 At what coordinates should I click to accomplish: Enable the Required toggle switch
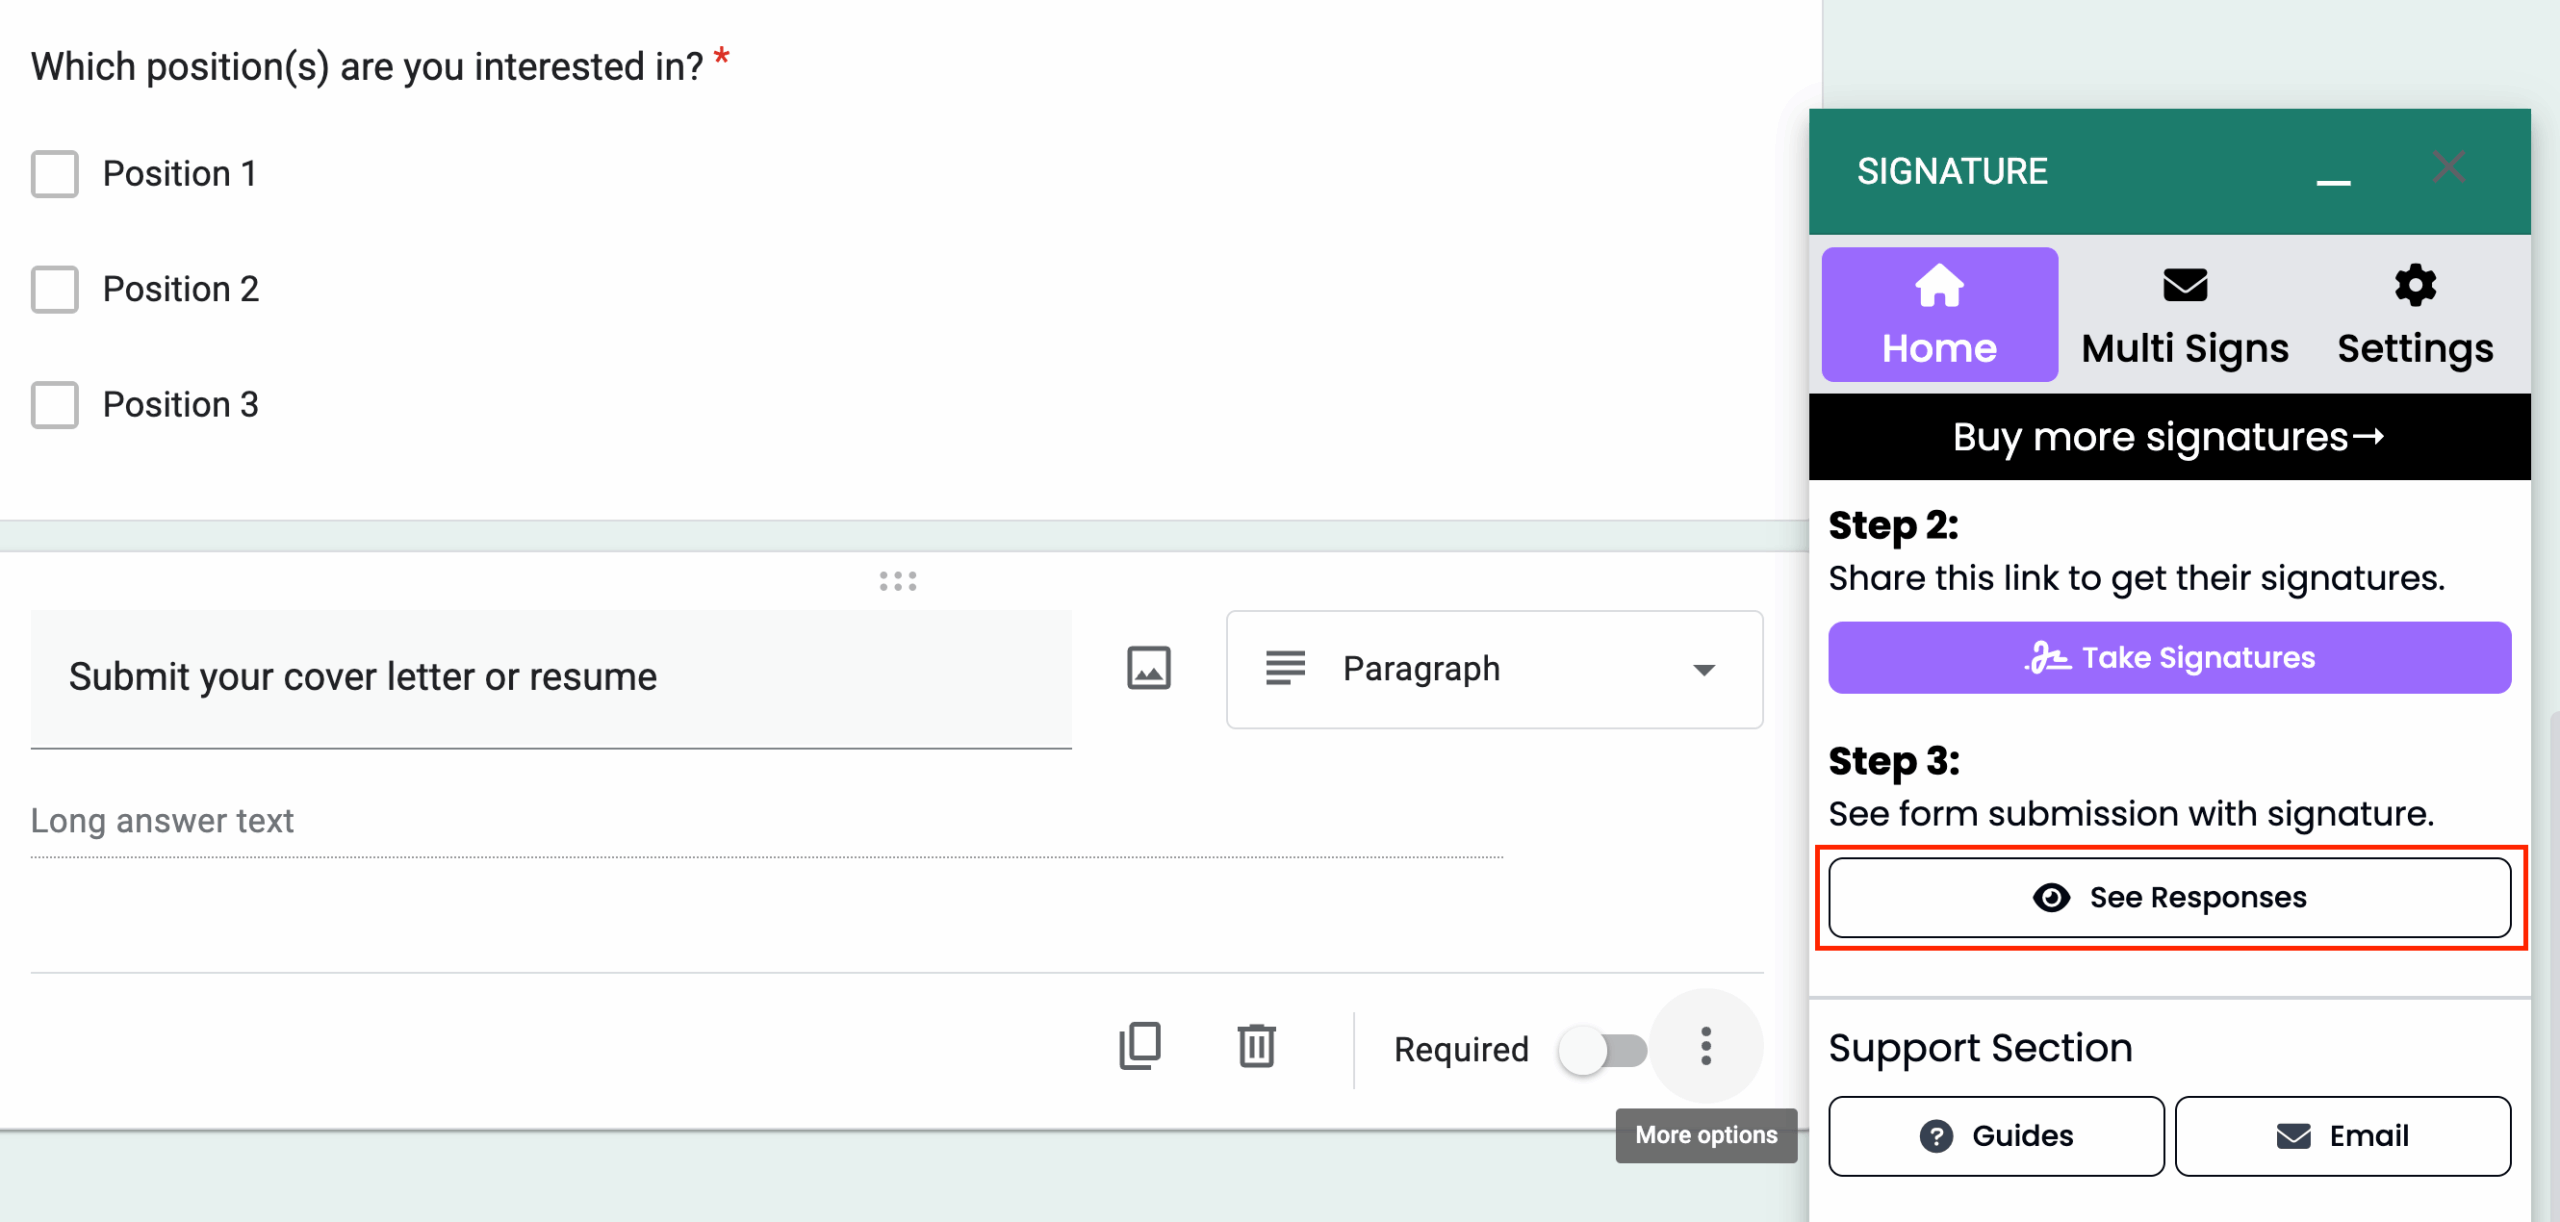click(x=1602, y=1050)
